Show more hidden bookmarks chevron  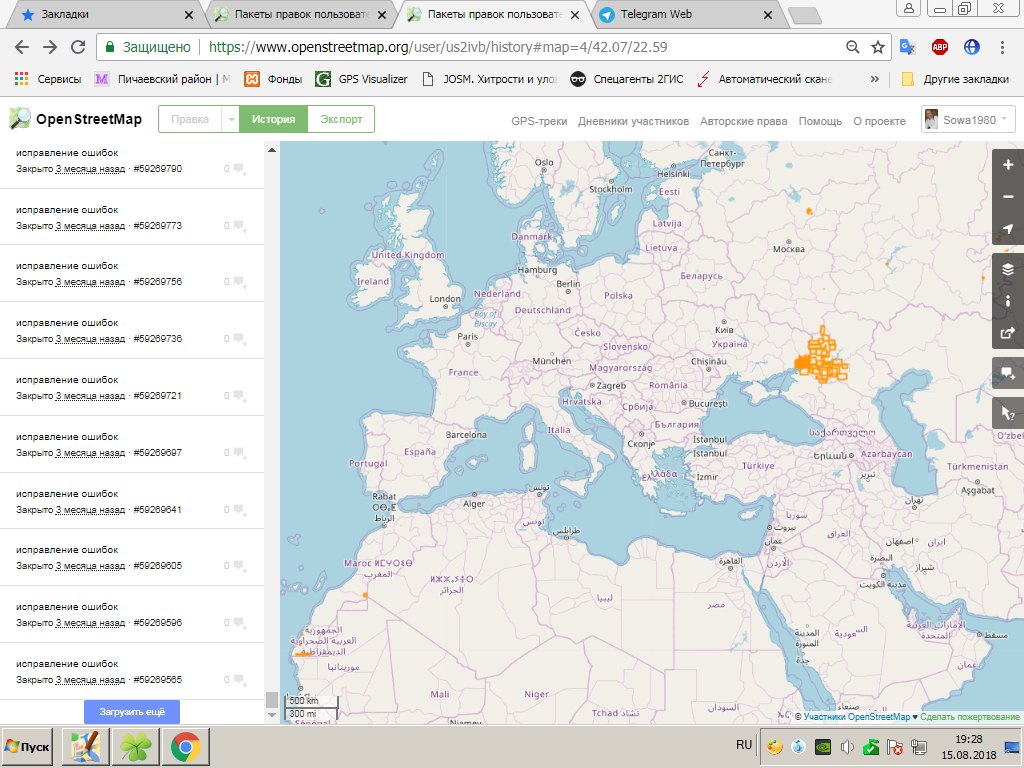coord(874,79)
